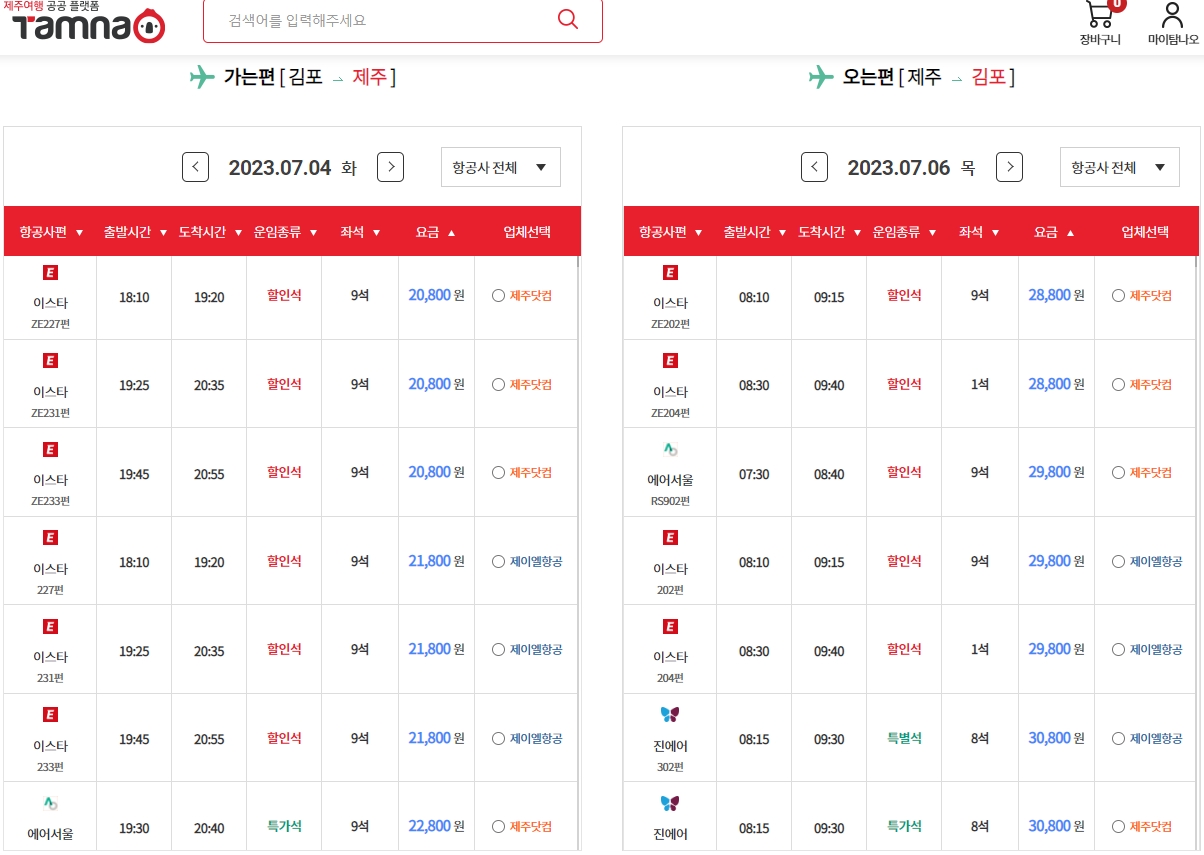Click the Eastar logo for outbound flight 227편
Viewport: 1204px width, 855px height.
coord(50,538)
